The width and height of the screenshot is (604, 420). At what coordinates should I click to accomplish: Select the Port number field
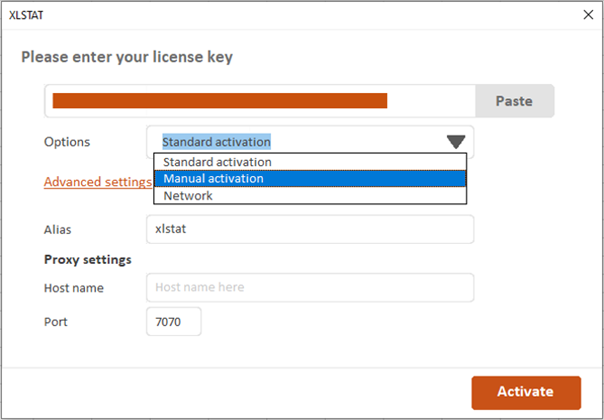pos(174,322)
